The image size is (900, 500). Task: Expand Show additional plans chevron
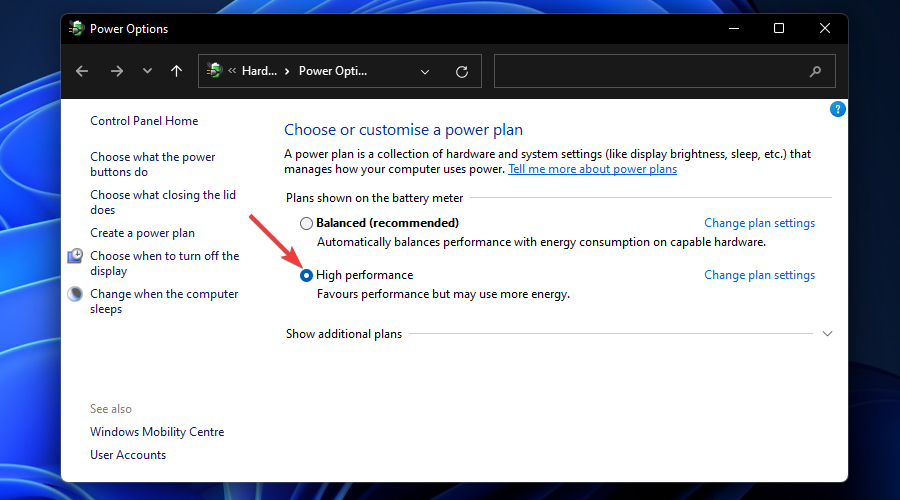coord(827,334)
